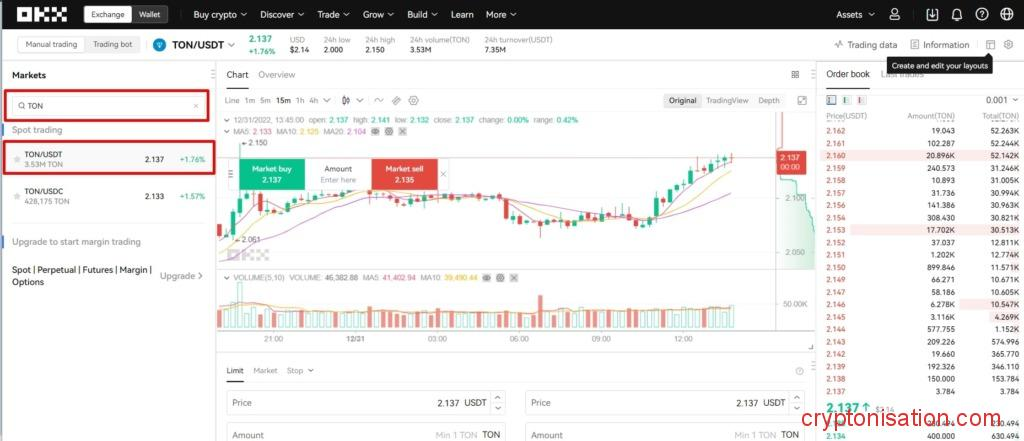Click the layout editor icon
The height and width of the screenshot is (441, 1024).
pos(990,45)
